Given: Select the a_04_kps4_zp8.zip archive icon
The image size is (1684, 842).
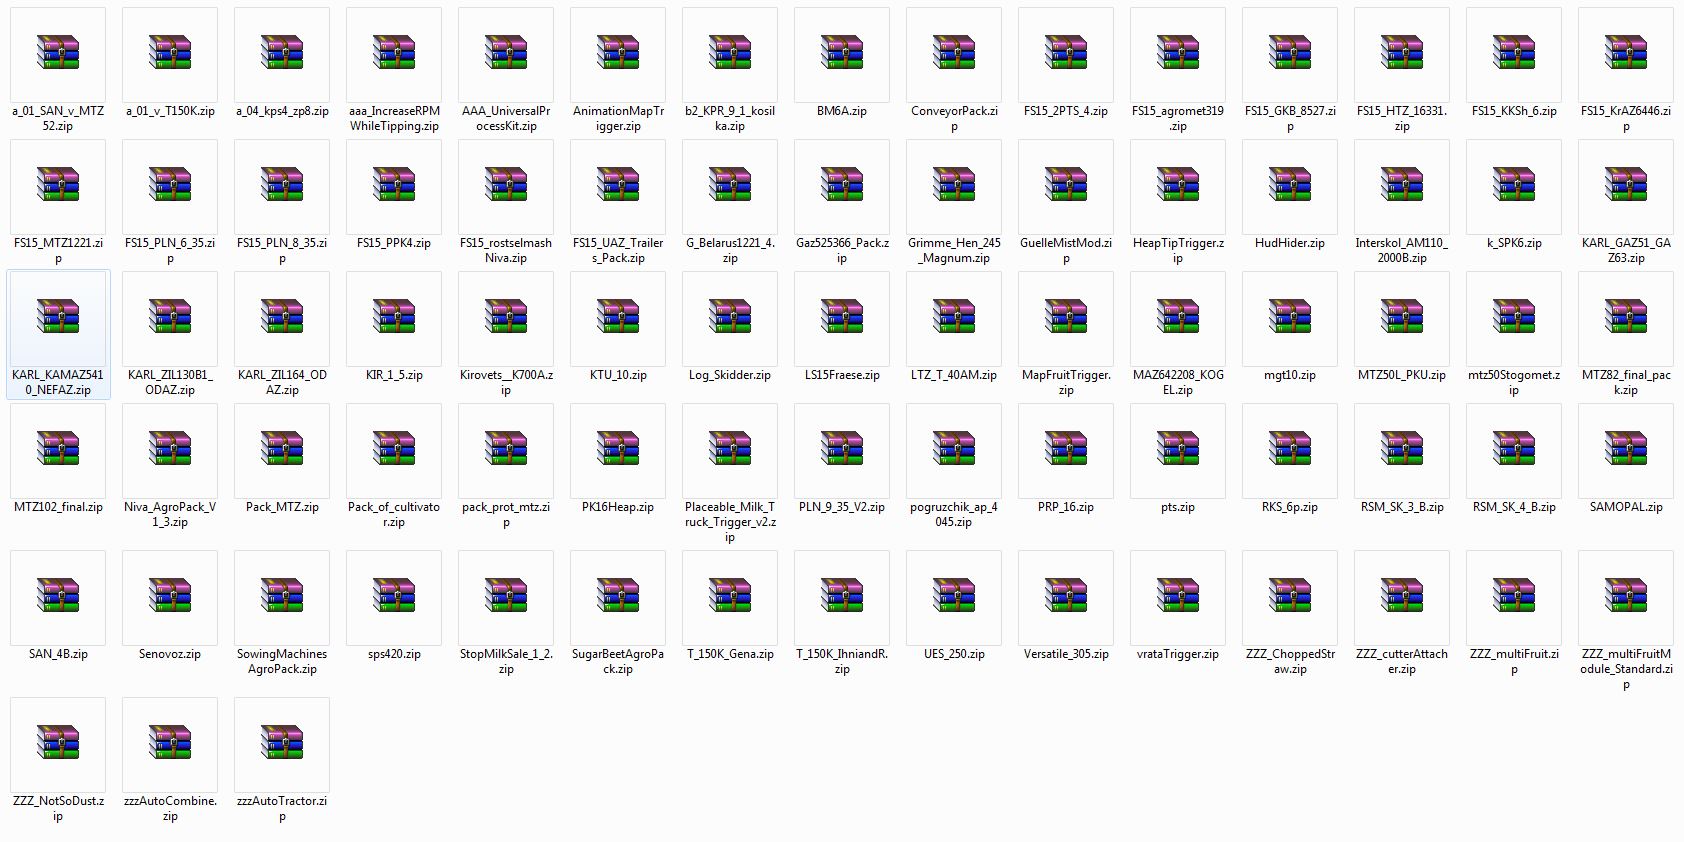Looking at the screenshot, I should 282,53.
